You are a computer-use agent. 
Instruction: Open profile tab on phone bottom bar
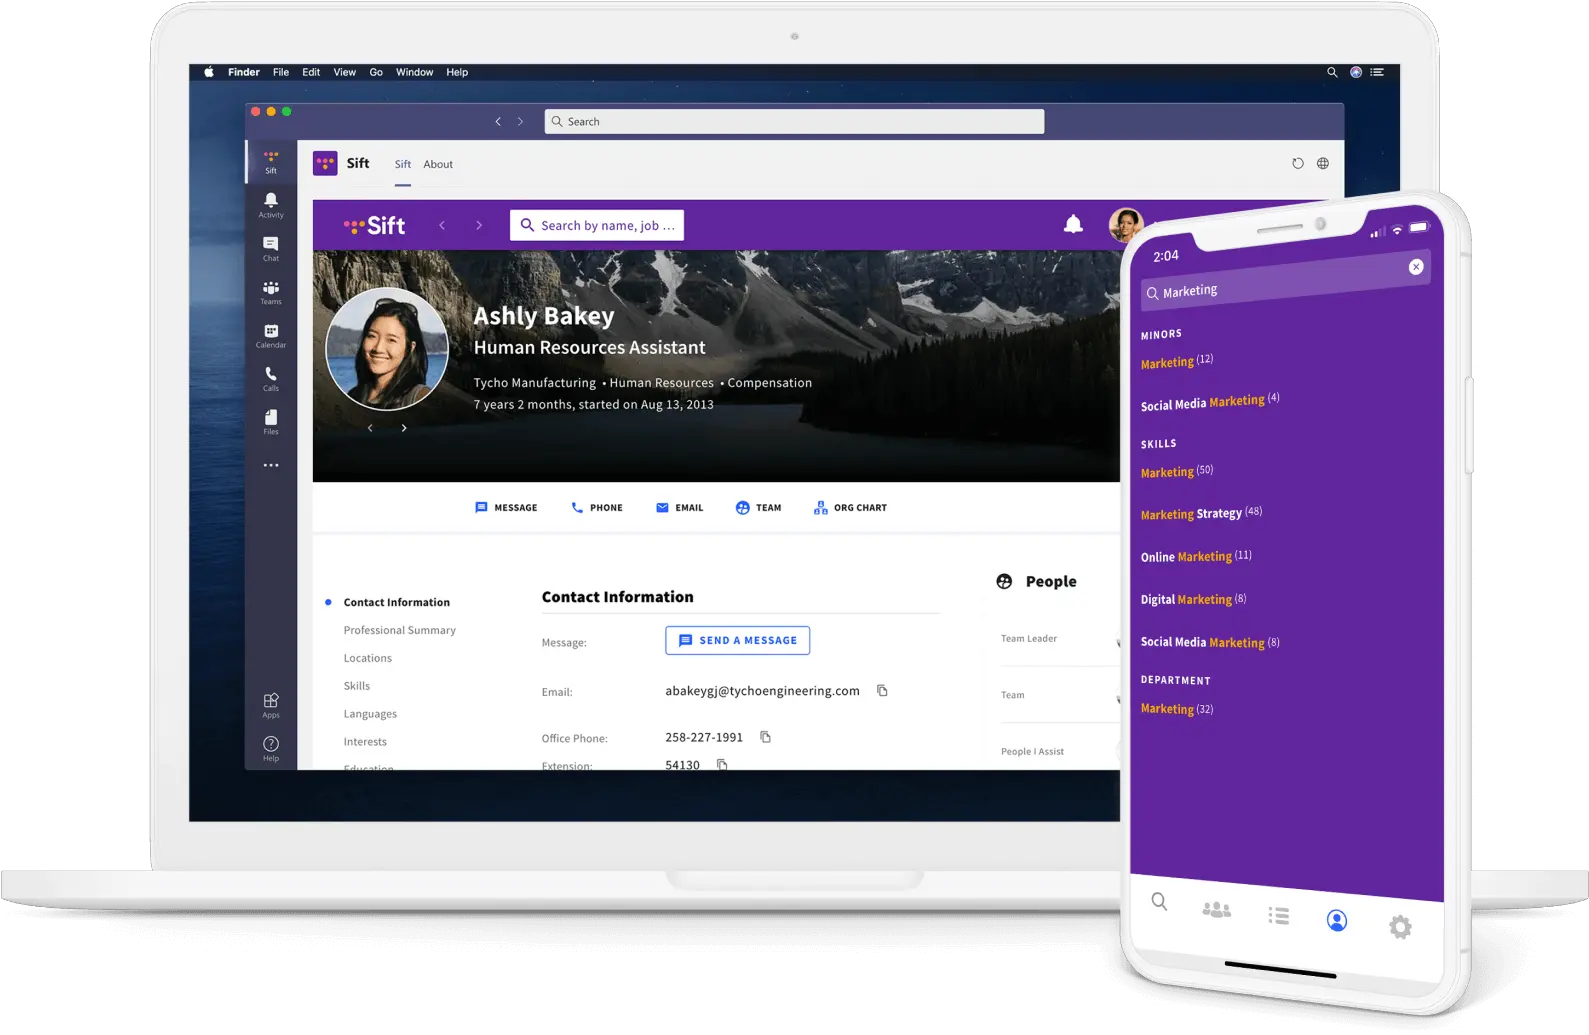(1337, 920)
